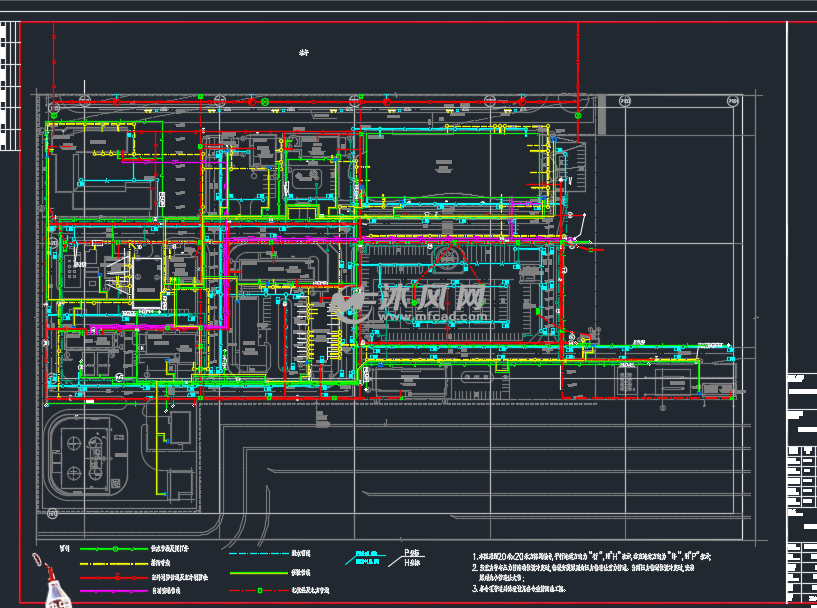Open the www.mfcad.com watermark link
This screenshot has width=817, height=608.
click(x=430, y=316)
